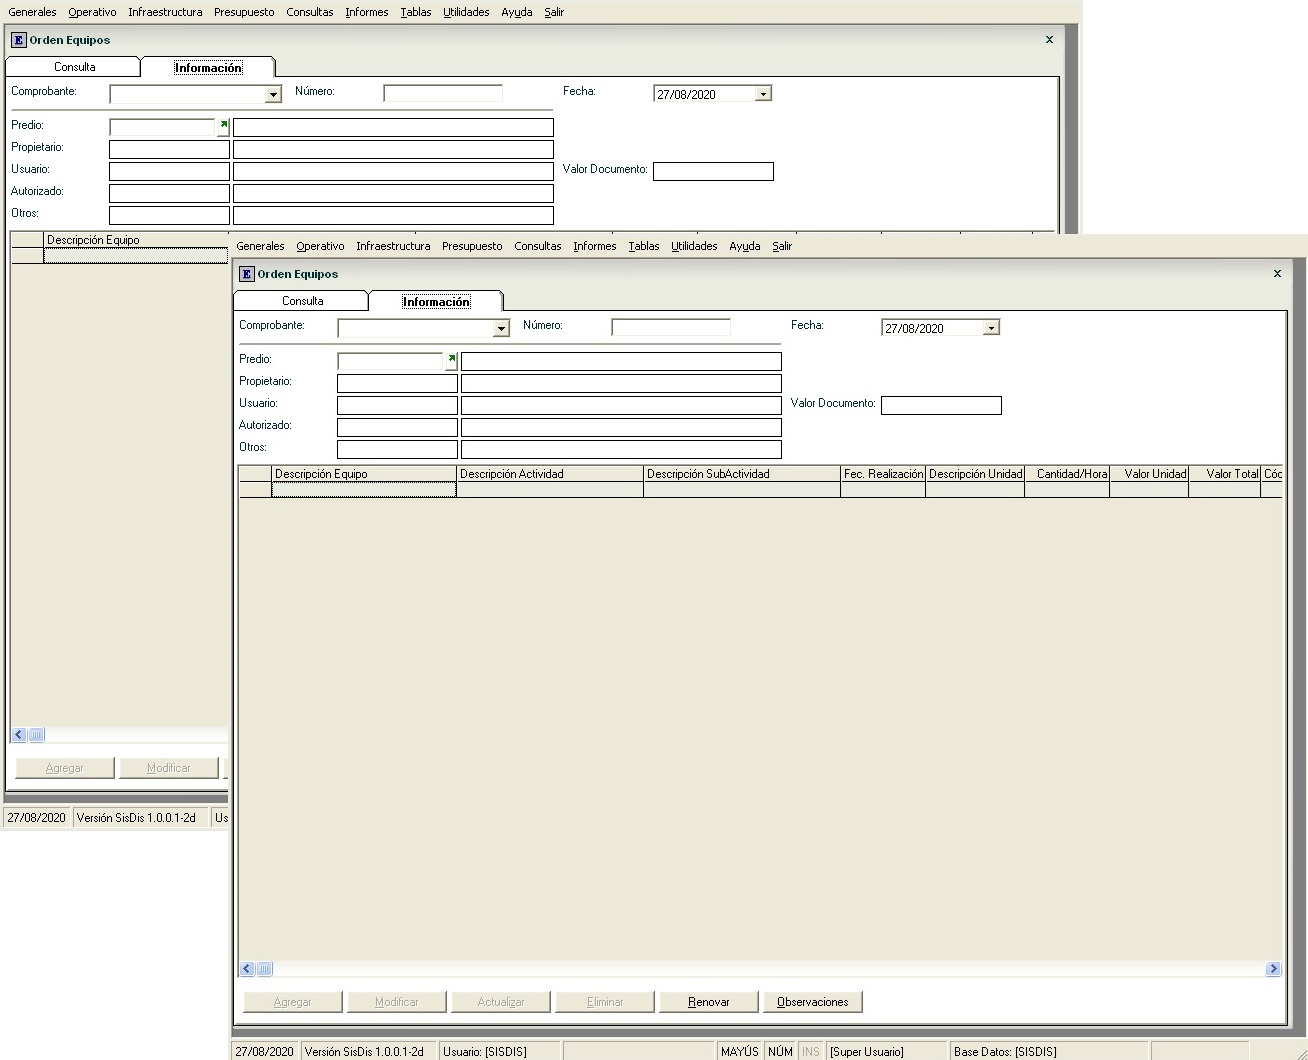Select the Descripción Actividad column header
1308x1060 pixels.
549,474
